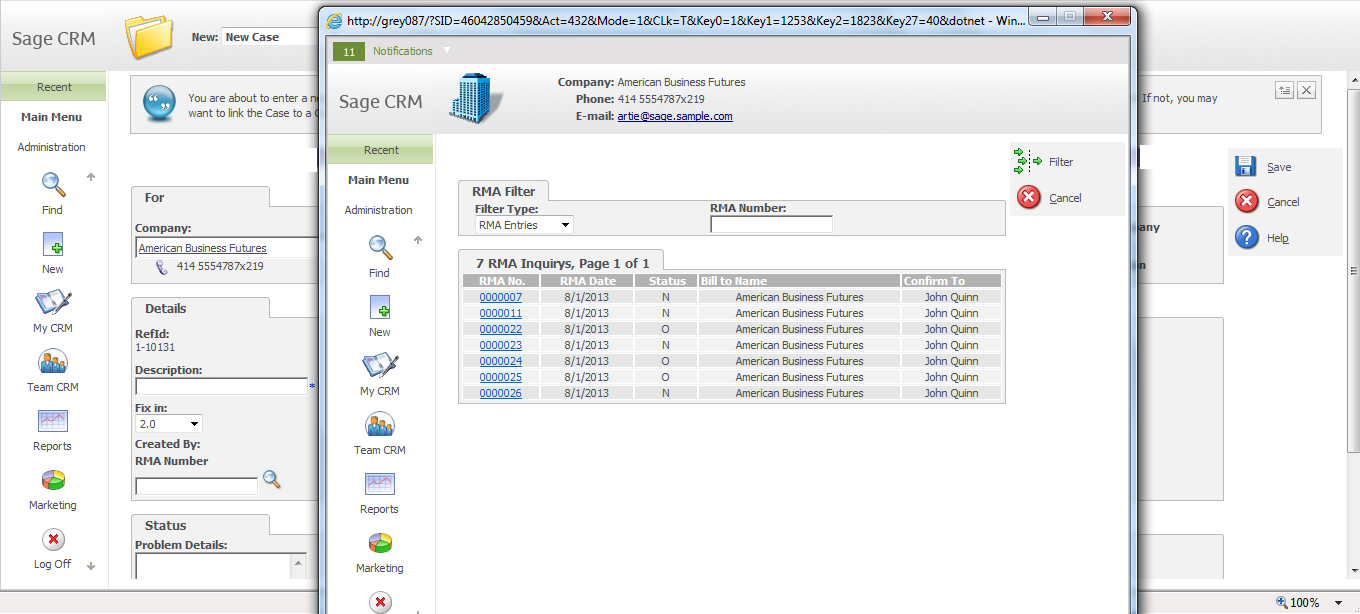
Task: Open RMA number 0000024
Action: tap(501, 361)
